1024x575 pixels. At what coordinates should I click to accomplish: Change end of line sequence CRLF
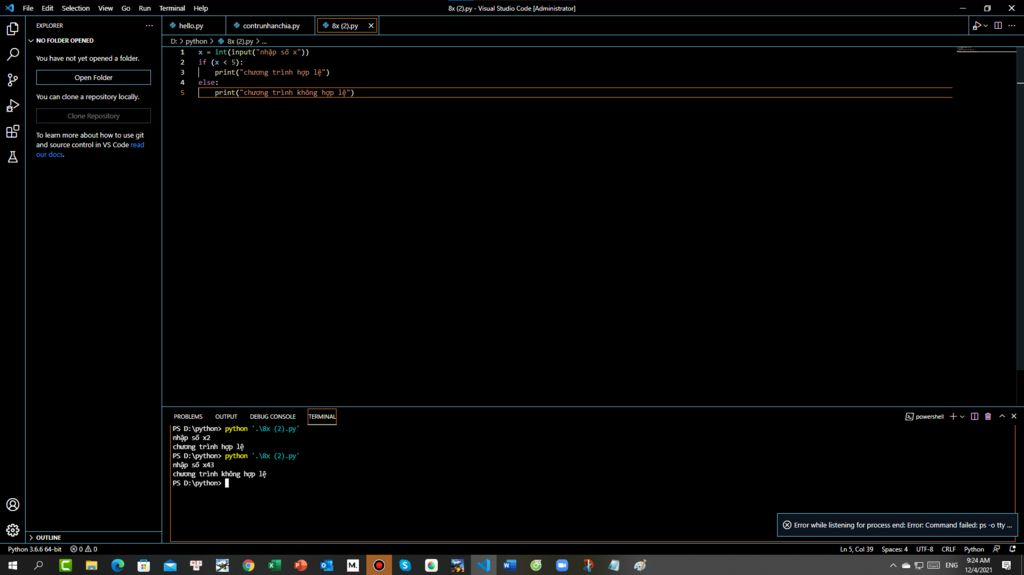(x=948, y=549)
